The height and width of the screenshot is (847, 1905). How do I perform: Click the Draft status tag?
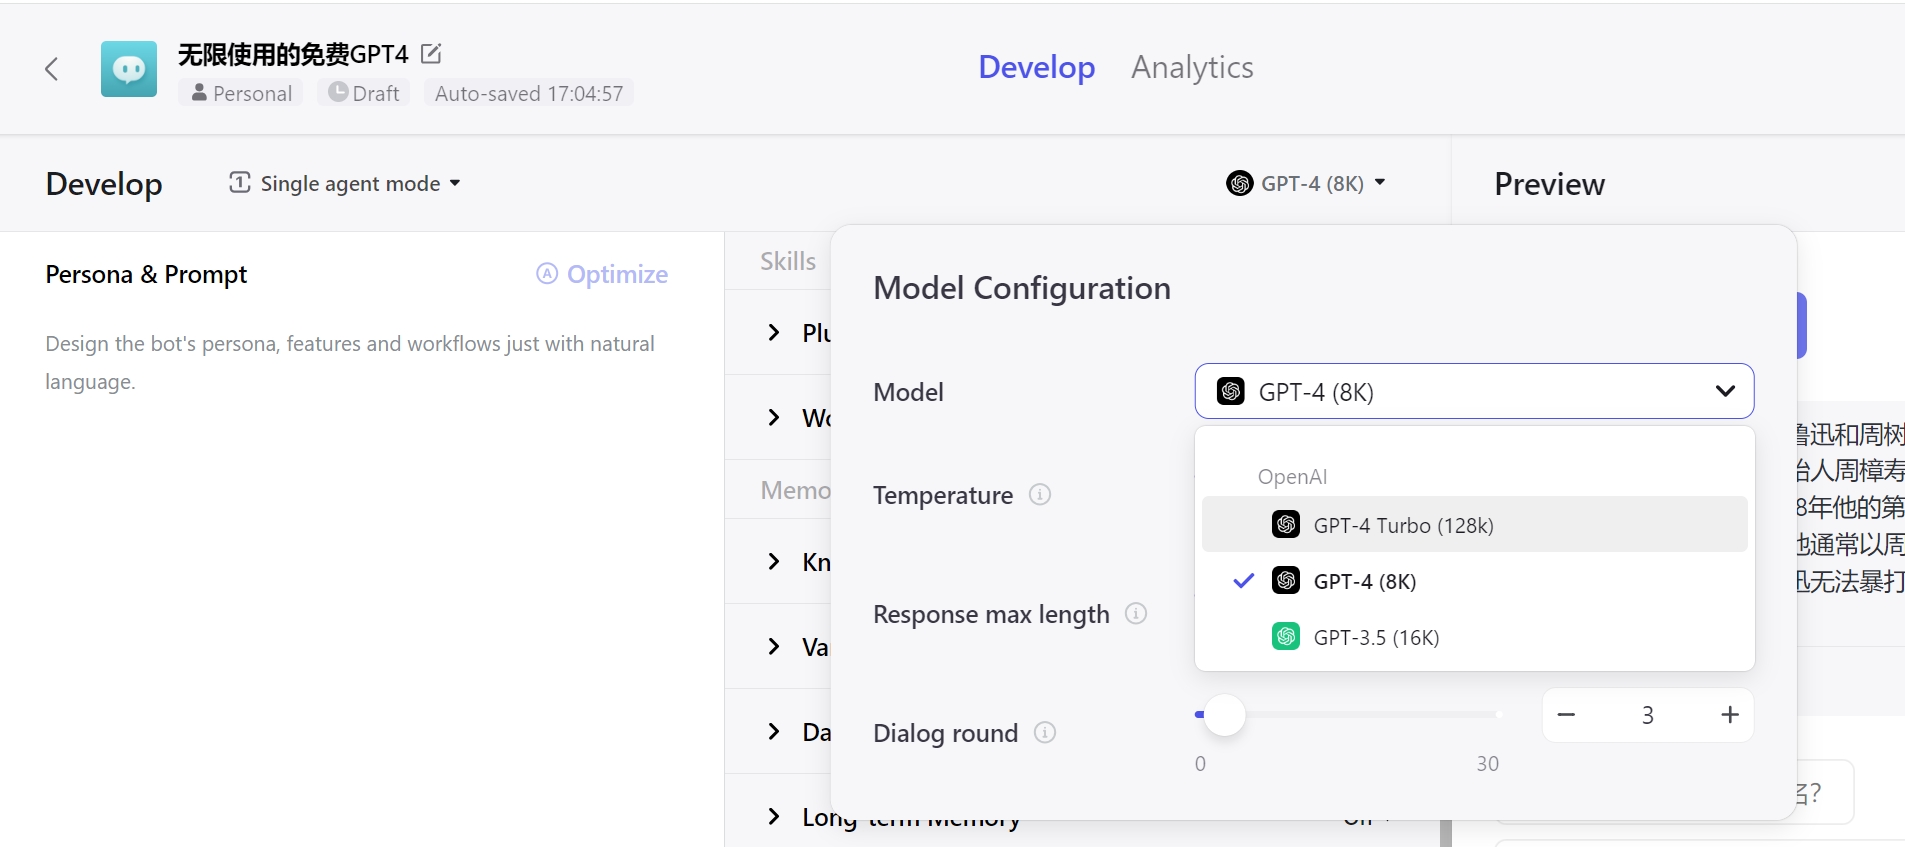[364, 93]
